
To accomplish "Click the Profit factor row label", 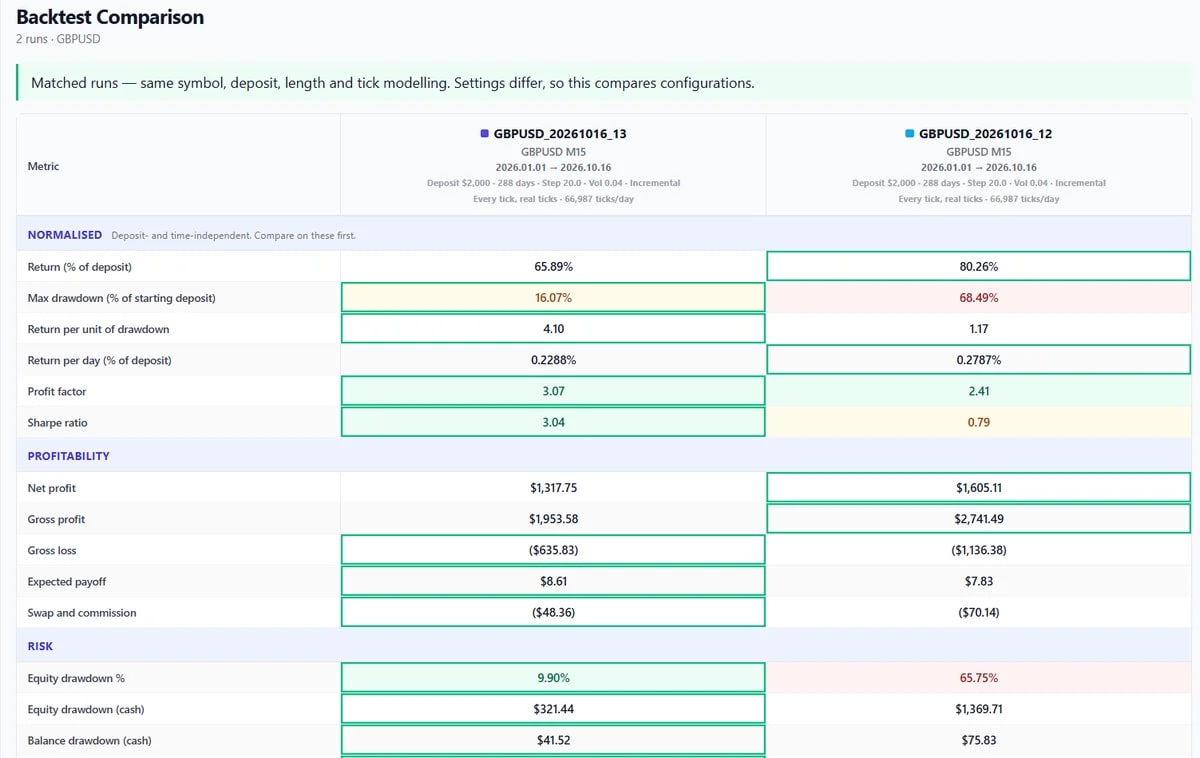I will [59, 391].
